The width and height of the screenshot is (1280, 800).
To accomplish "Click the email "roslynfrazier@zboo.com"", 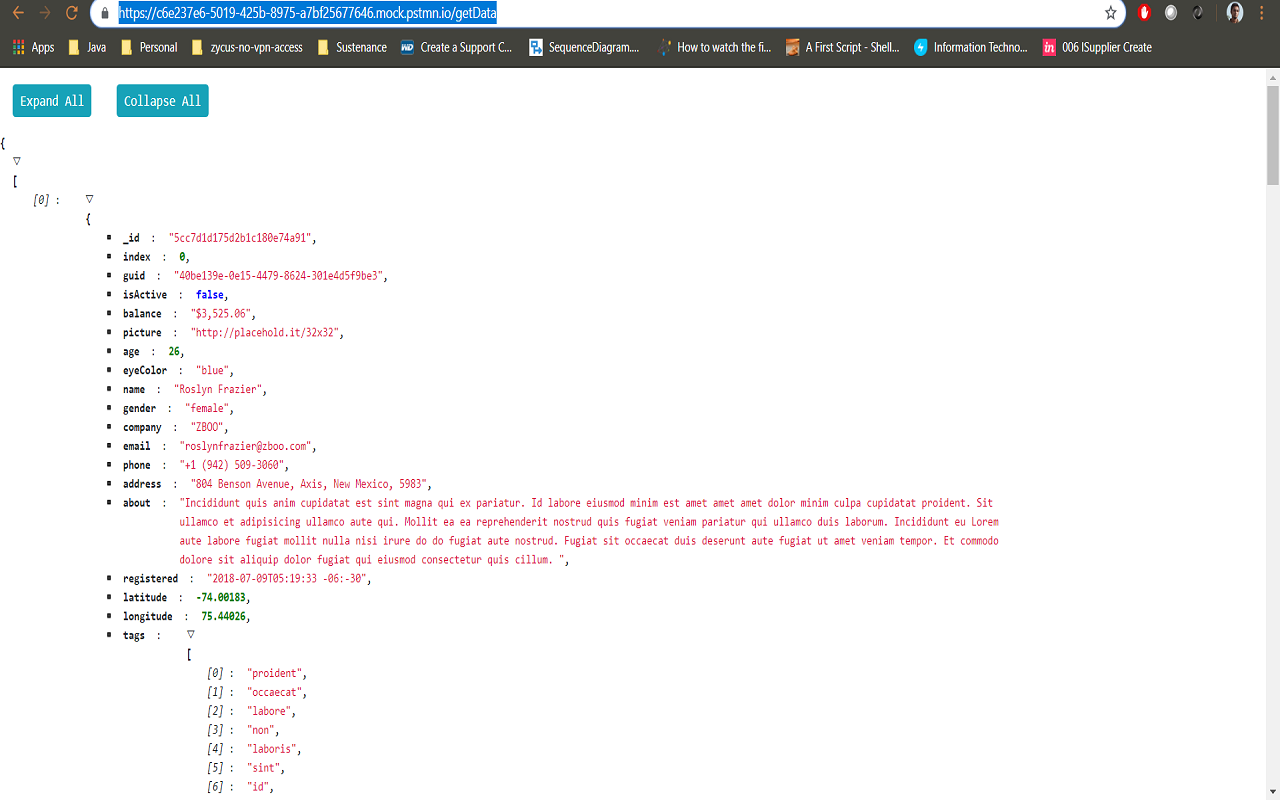I will click(x=247, y=447).
